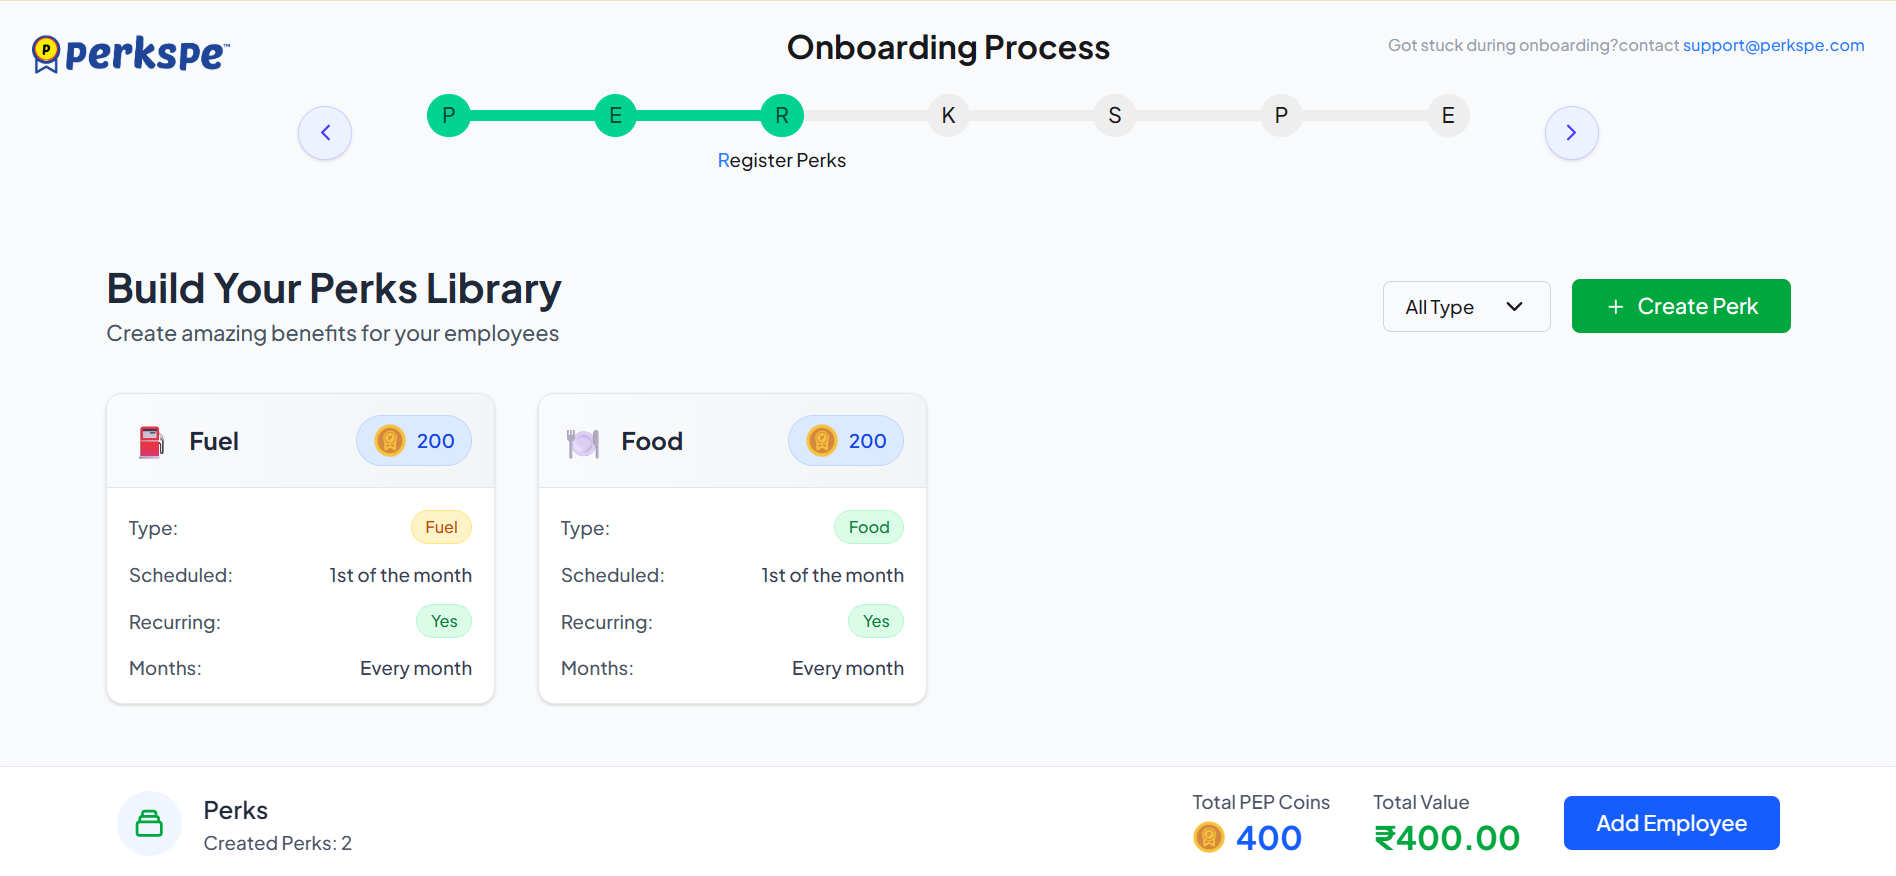The height and width of the screenshot is (876, 1896).
Task: Click the coin badge on Food card
Action: pyautogui.click(x=846, y=441)
